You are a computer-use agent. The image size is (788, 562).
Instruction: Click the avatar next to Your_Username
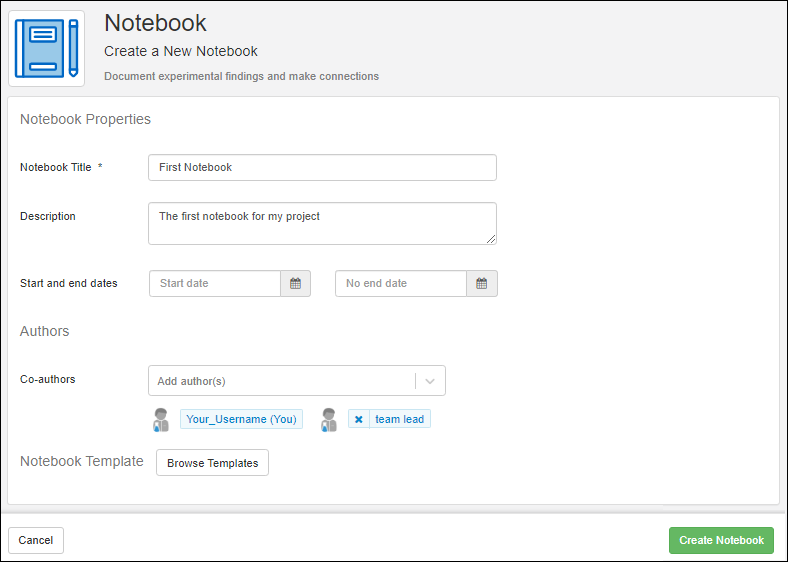click(x=161, y=420)
